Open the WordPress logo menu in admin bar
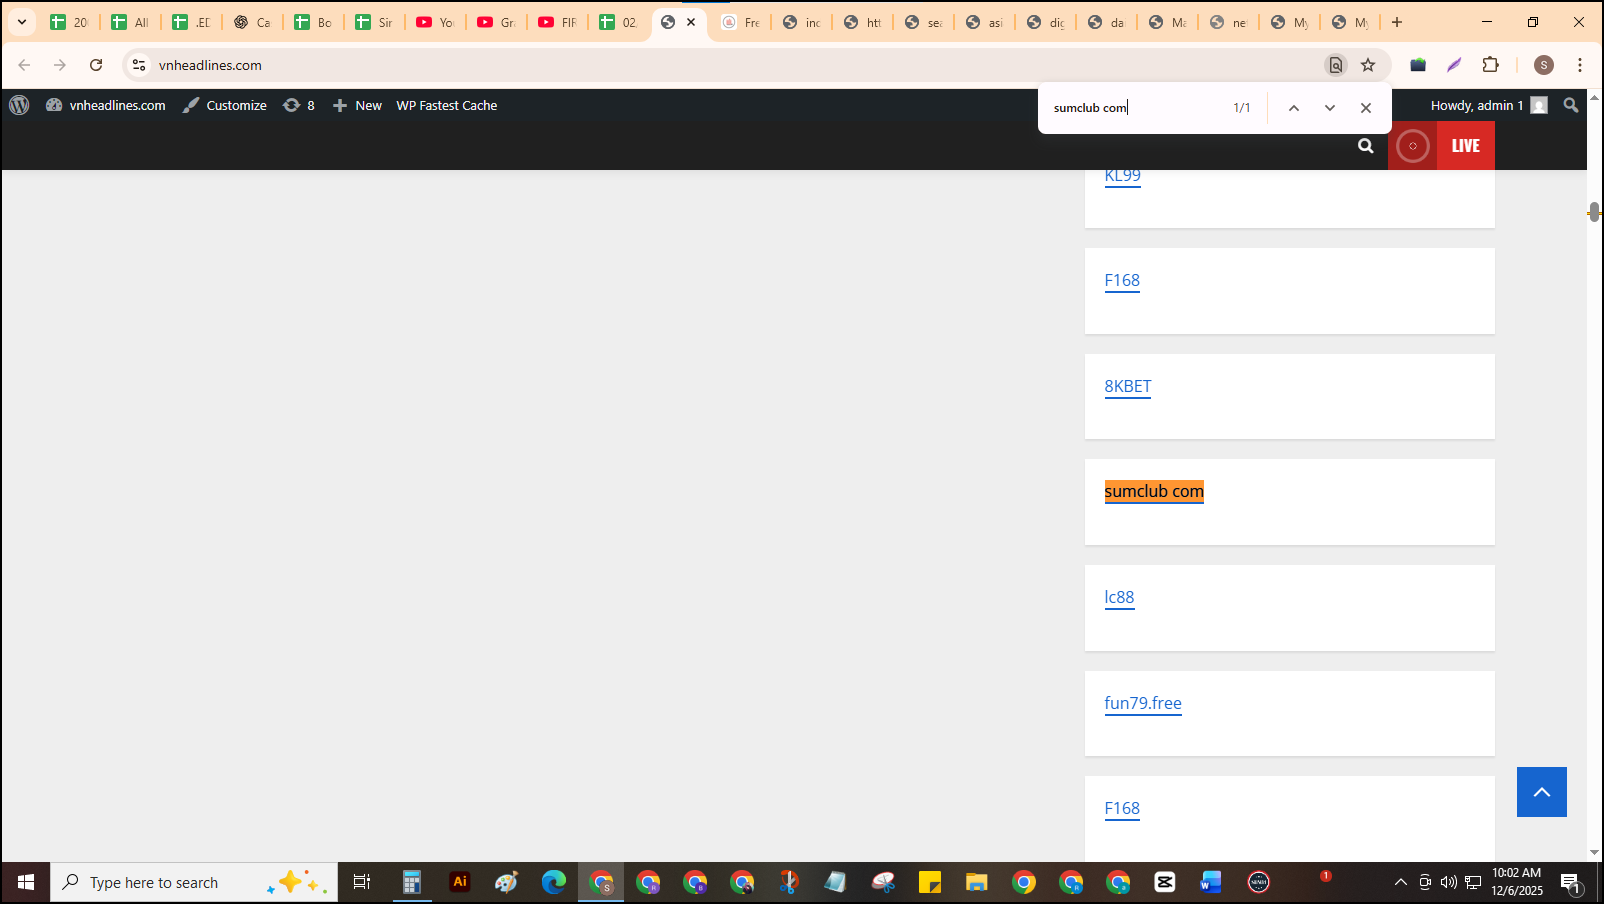This screenshot has width=1604, height=904. click(19, 105)
